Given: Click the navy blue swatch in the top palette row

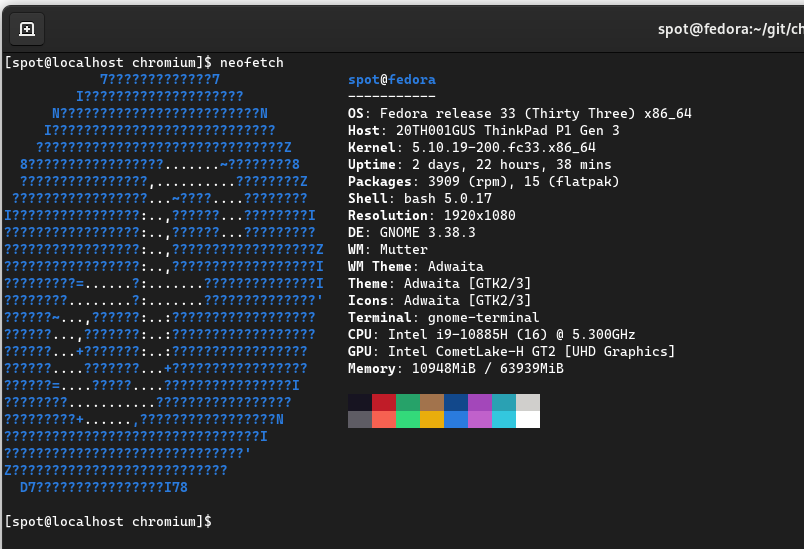Looking at the screenshot, I should click(456, 402).
